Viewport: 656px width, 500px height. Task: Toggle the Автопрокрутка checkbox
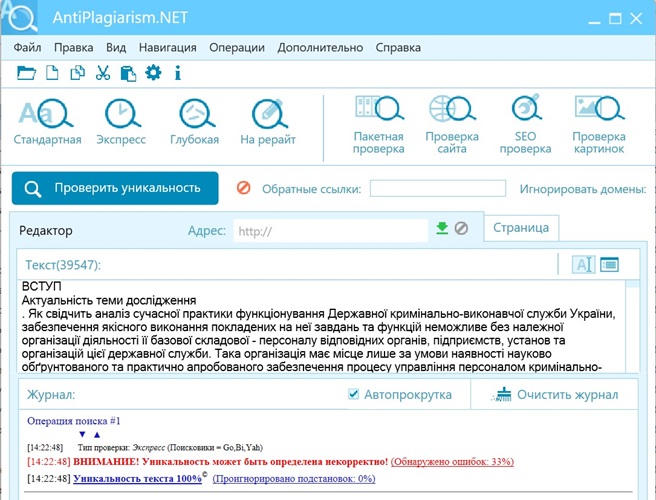click(354, 394)
